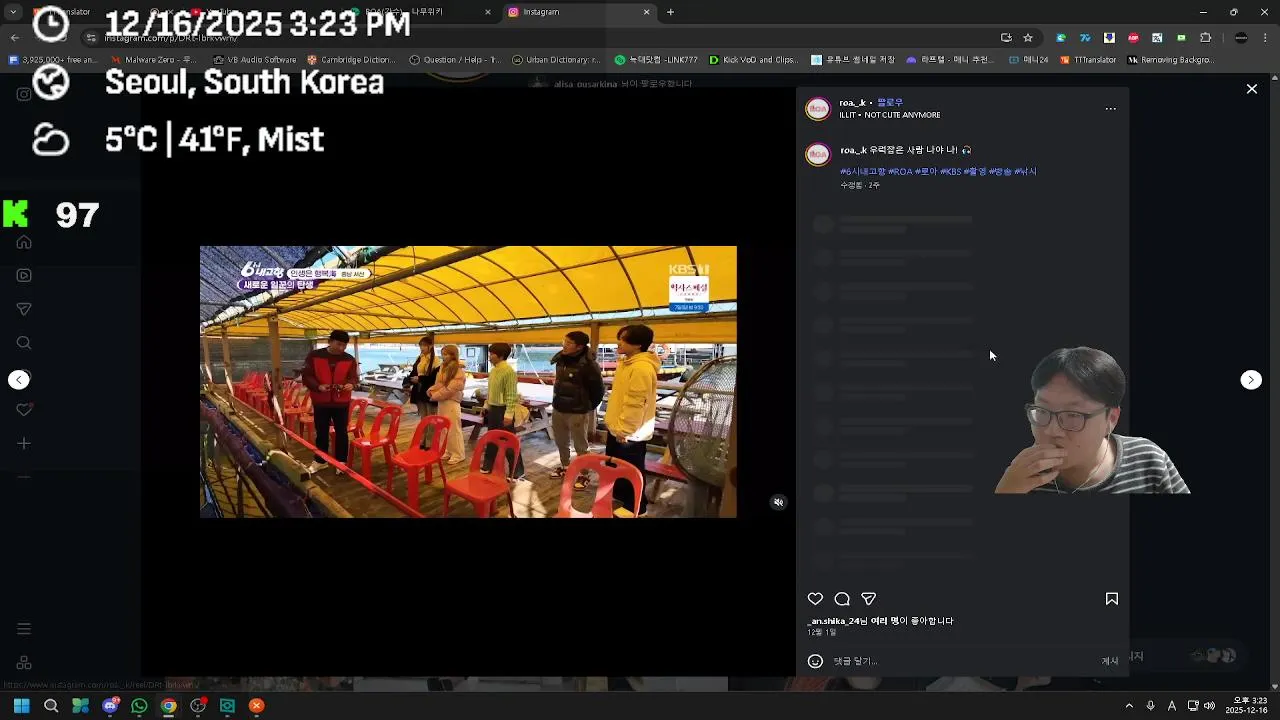
Task: Bookmark this page with star icon
Action: (x=1027, y=38)
